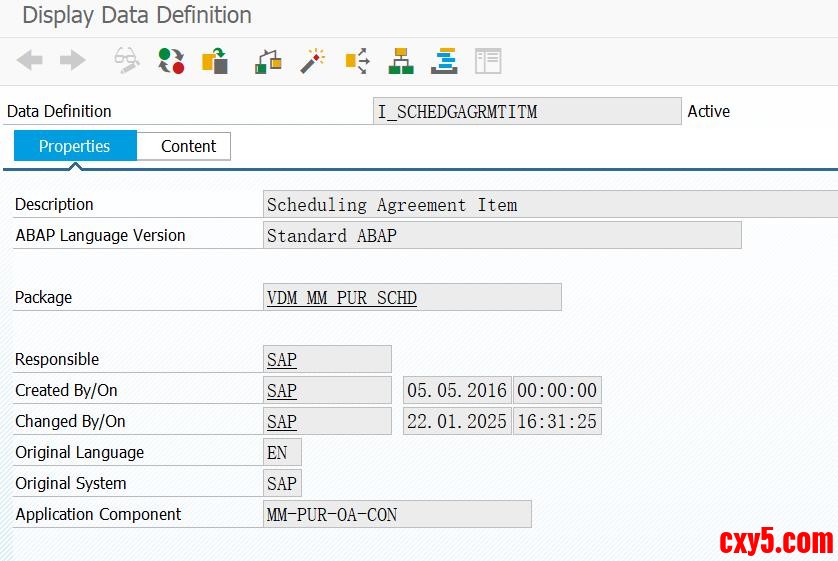
Task: Open the Display Object List hierarchy icon
Action: click(x=401, y=61)
